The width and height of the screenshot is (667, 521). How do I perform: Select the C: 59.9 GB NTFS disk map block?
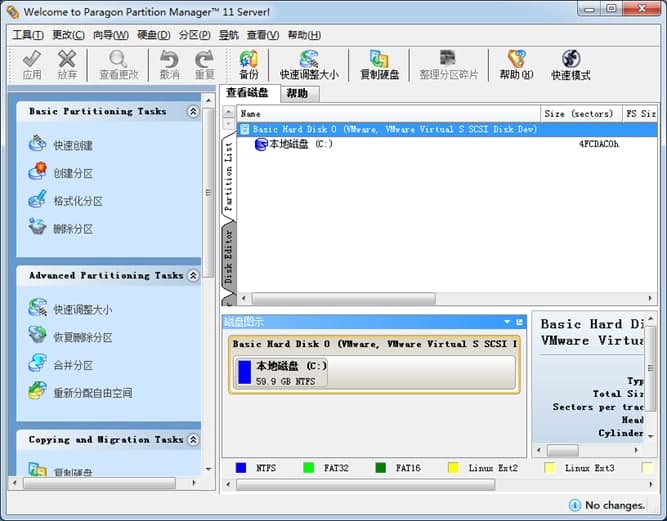click(281, 372)
